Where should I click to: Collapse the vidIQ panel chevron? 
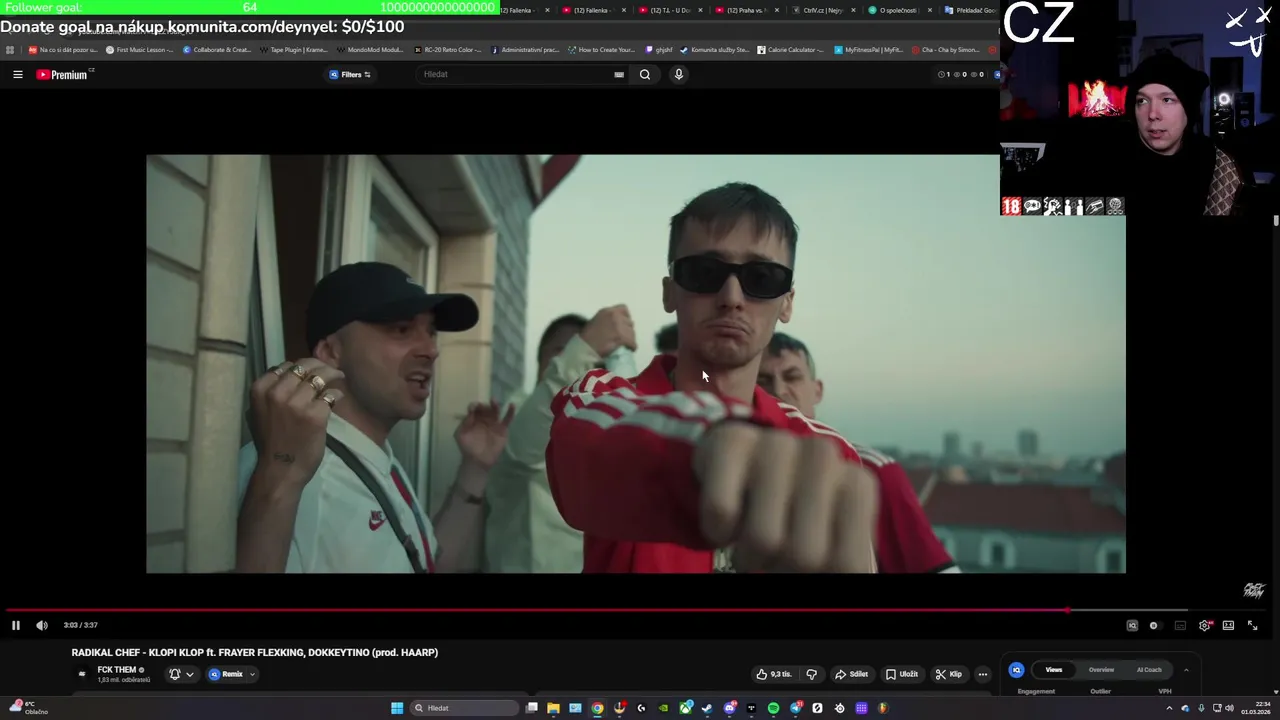coord(1186,670)
